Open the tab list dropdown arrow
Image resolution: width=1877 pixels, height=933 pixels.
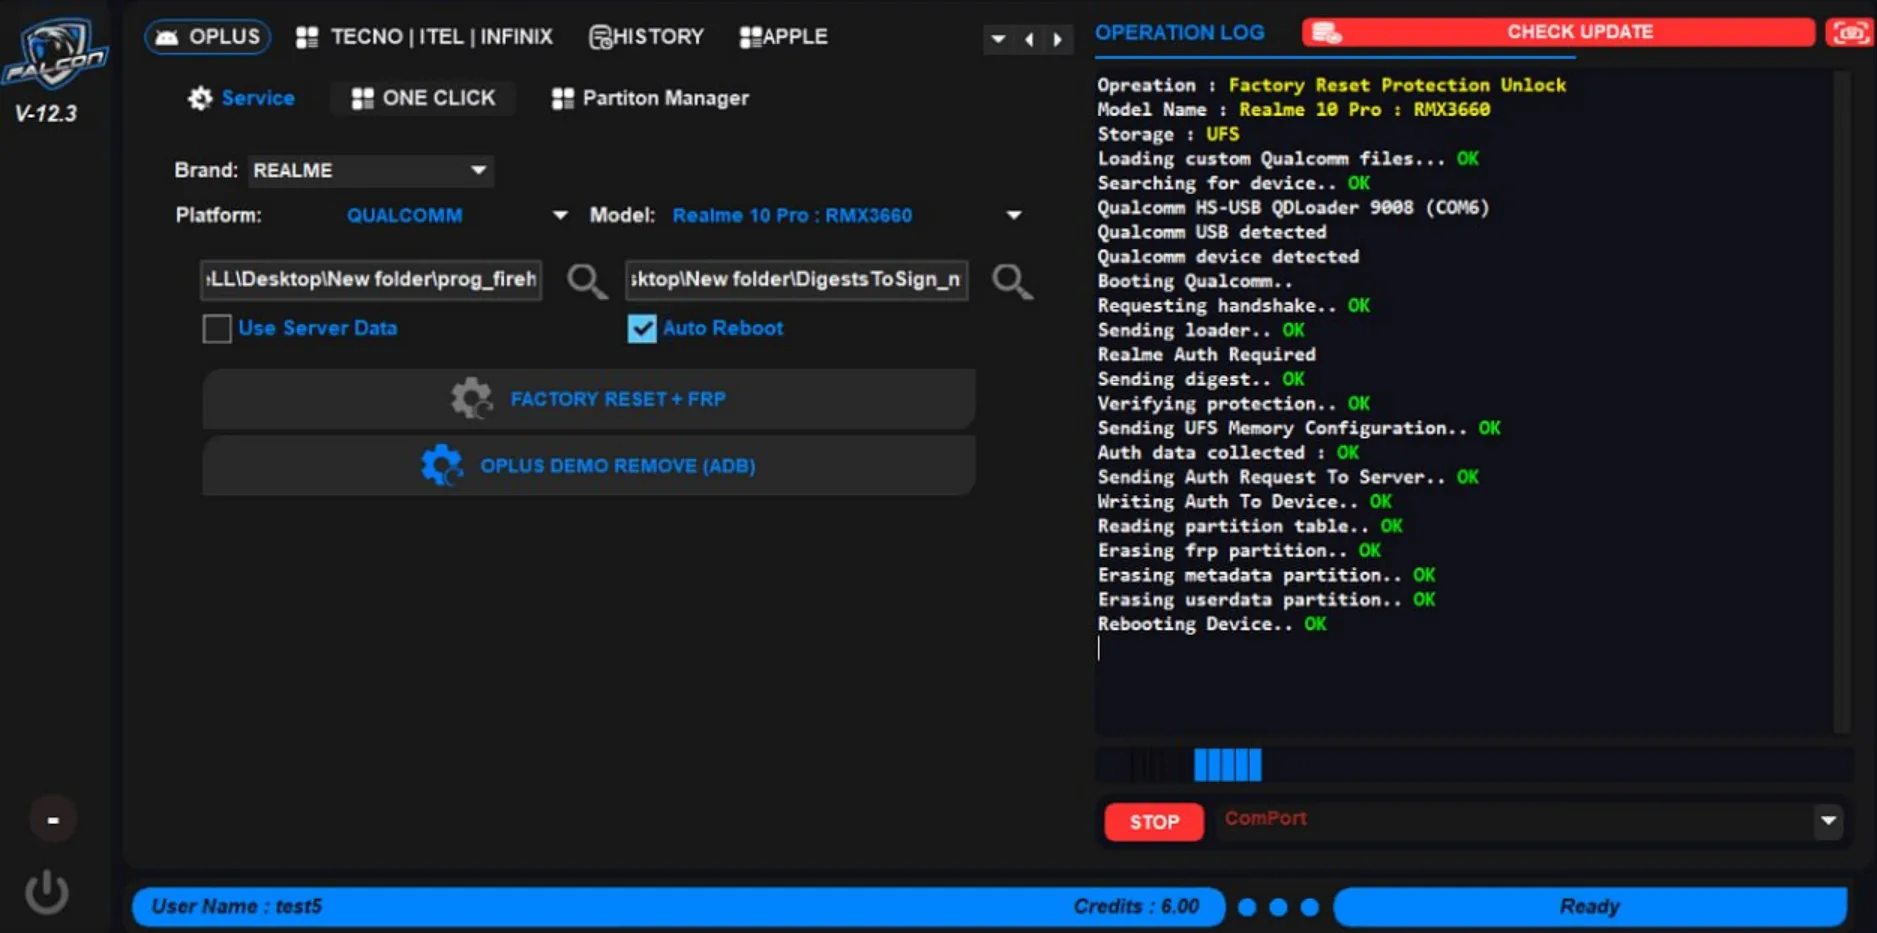998,39
